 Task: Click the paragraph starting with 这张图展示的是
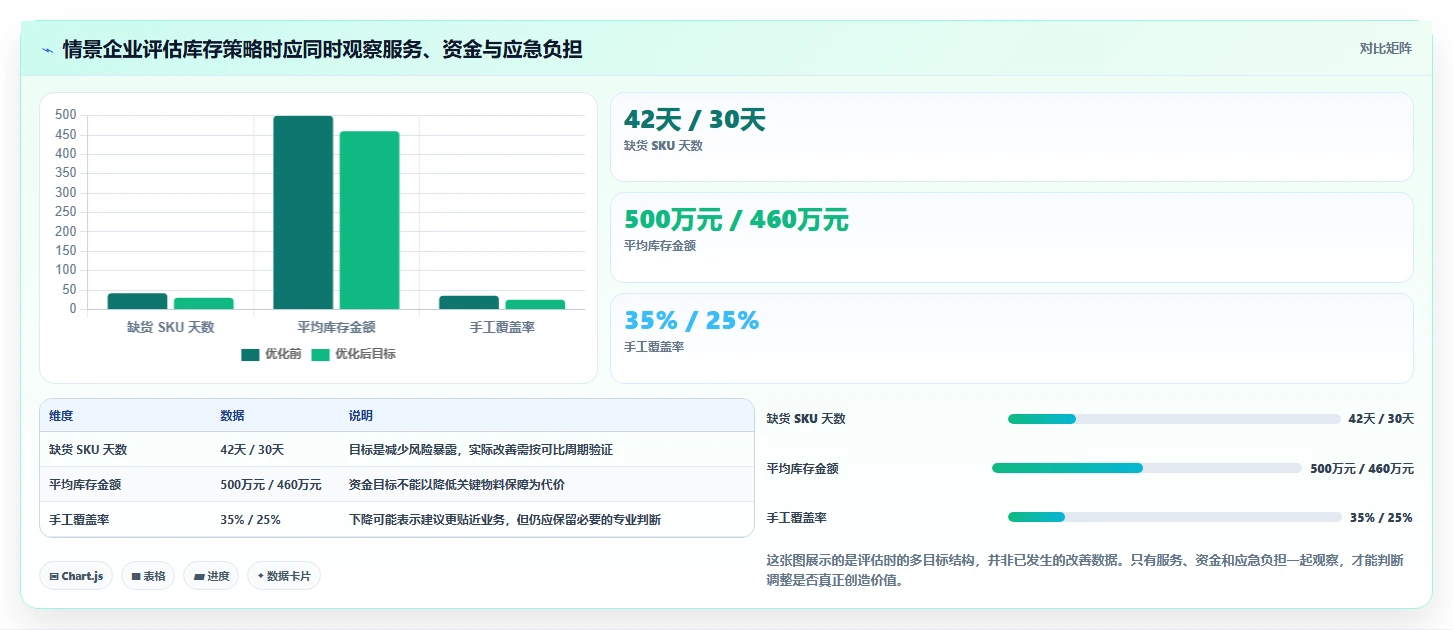coord(1085,570)
